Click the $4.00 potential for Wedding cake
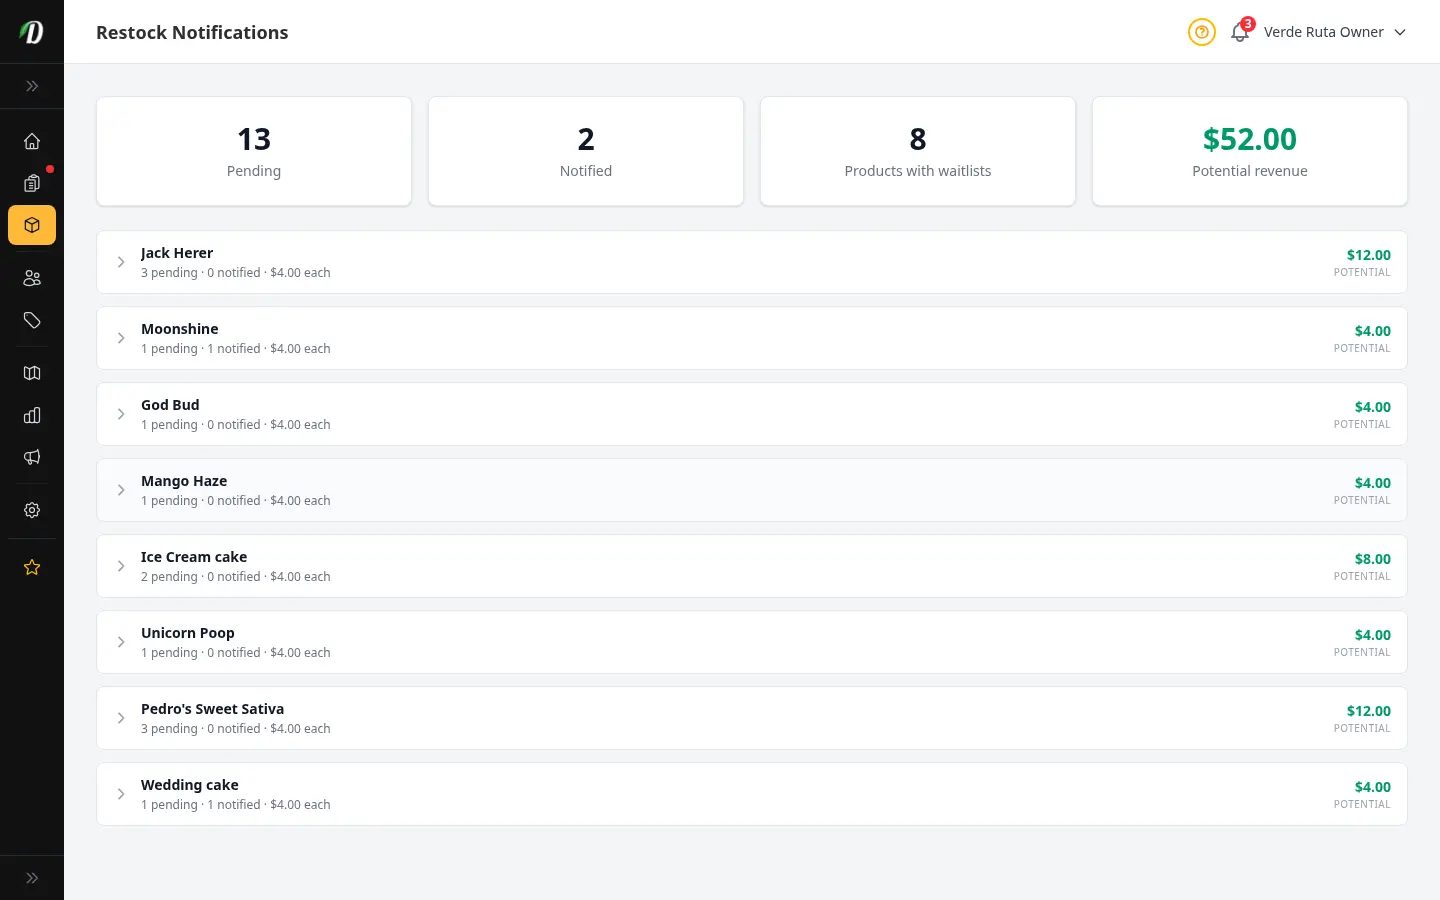 pos(1372,787)
